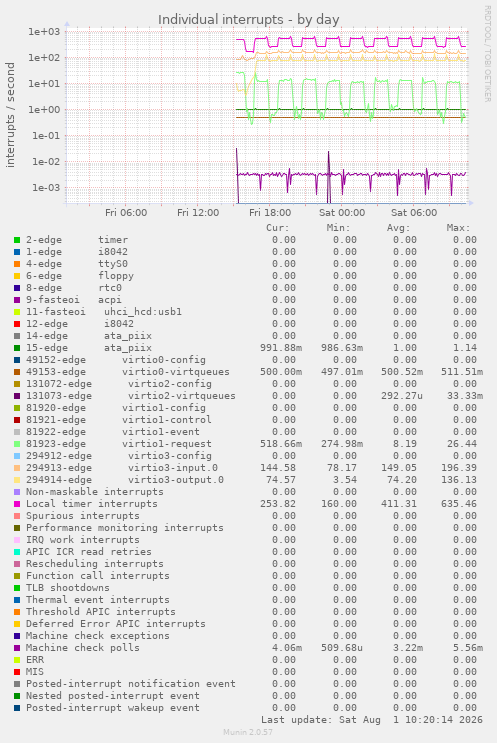This screenshot has height=743, width=497.
Task: Click the yellow virtio3-output.0 legend swatch
Action: click(x=17, y=480)
